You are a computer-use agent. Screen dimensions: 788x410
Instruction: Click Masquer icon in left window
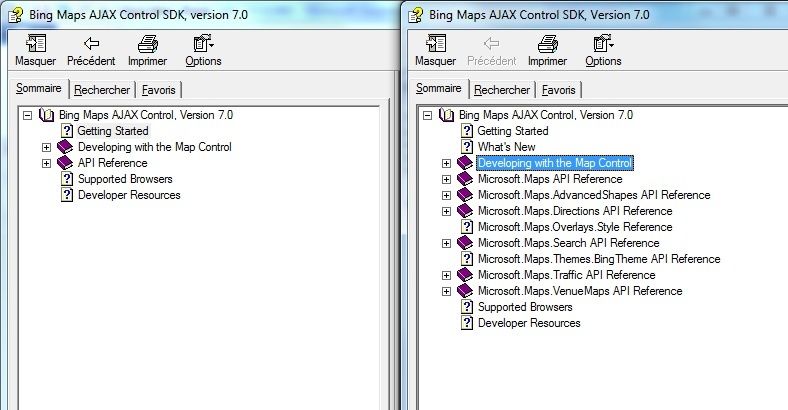36,43
